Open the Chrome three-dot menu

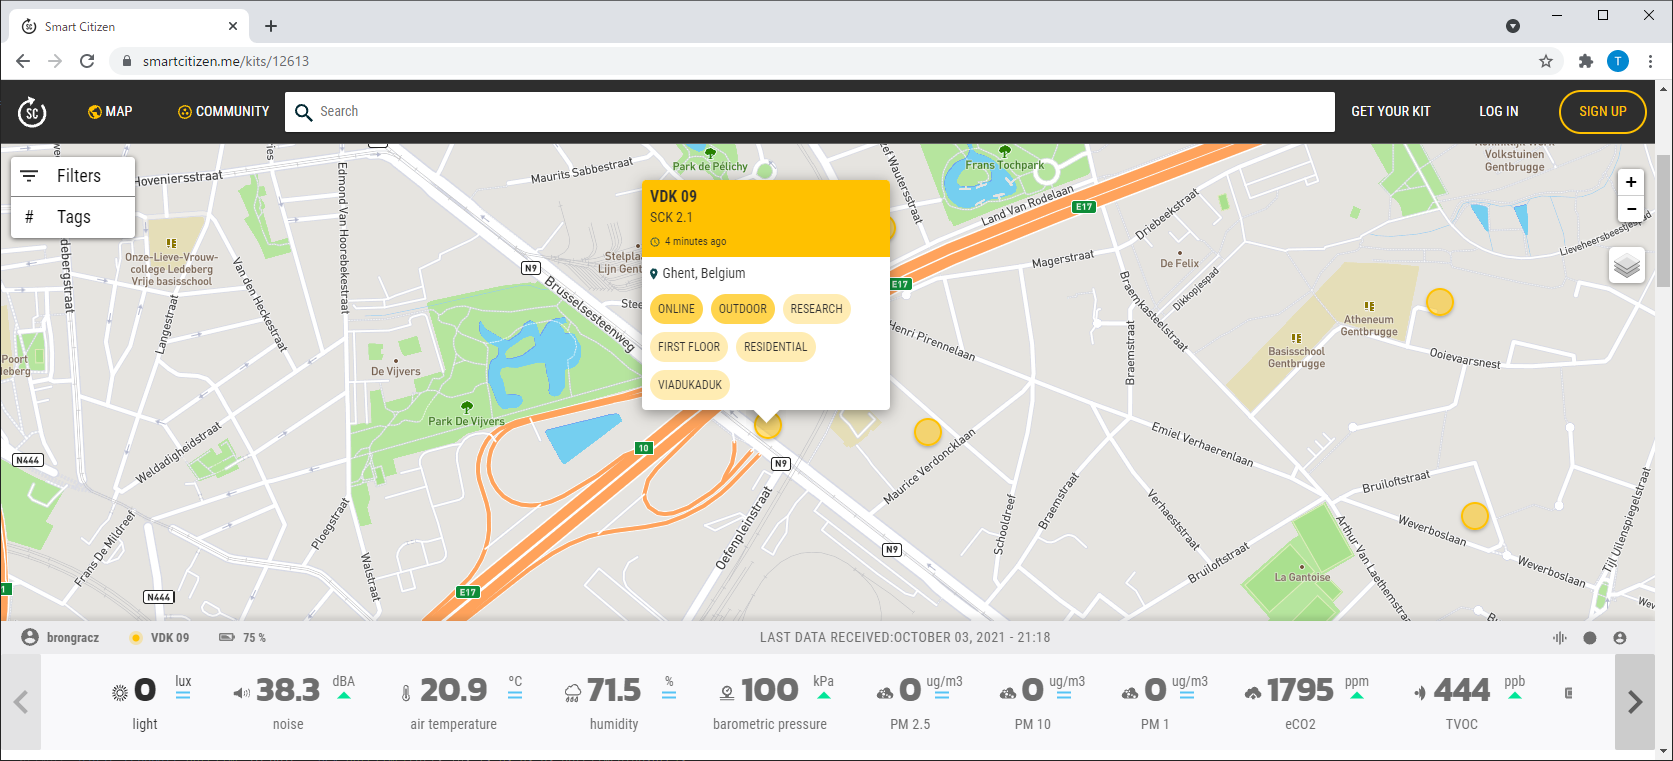point(1650,61)
